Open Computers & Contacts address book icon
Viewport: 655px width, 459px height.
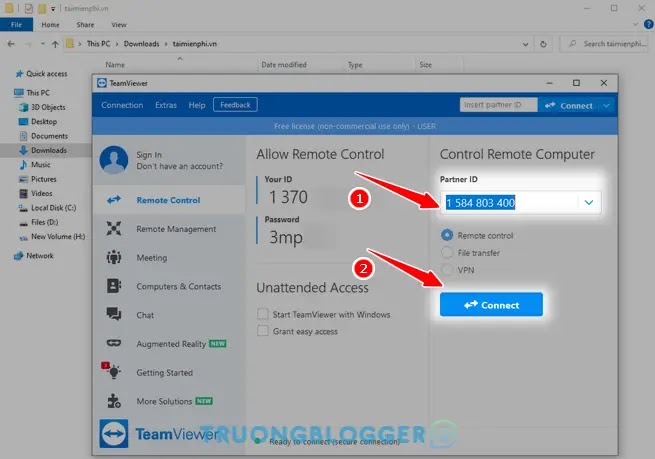114,286
